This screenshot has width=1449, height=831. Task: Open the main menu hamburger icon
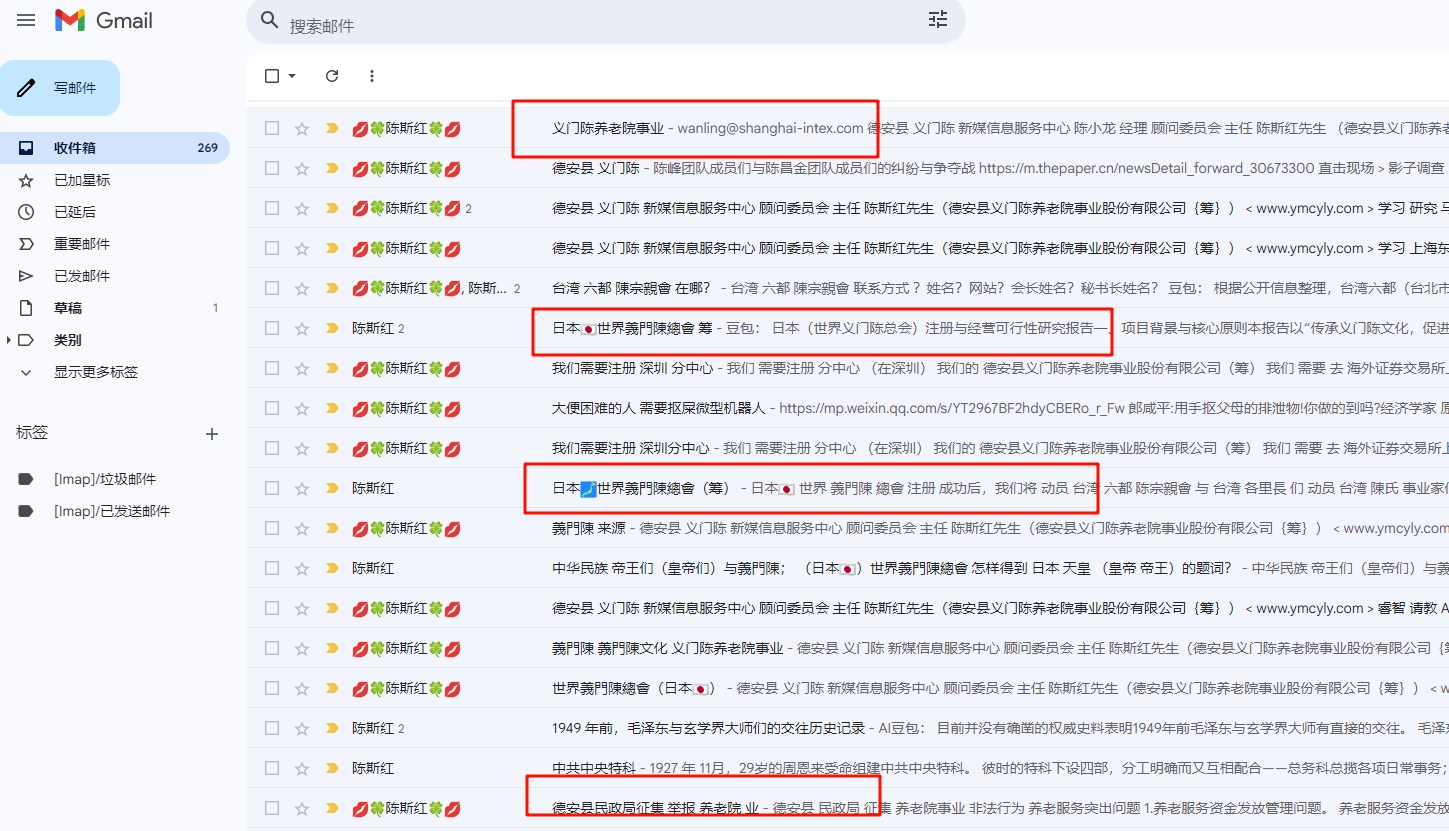click(x=26, y=20)
